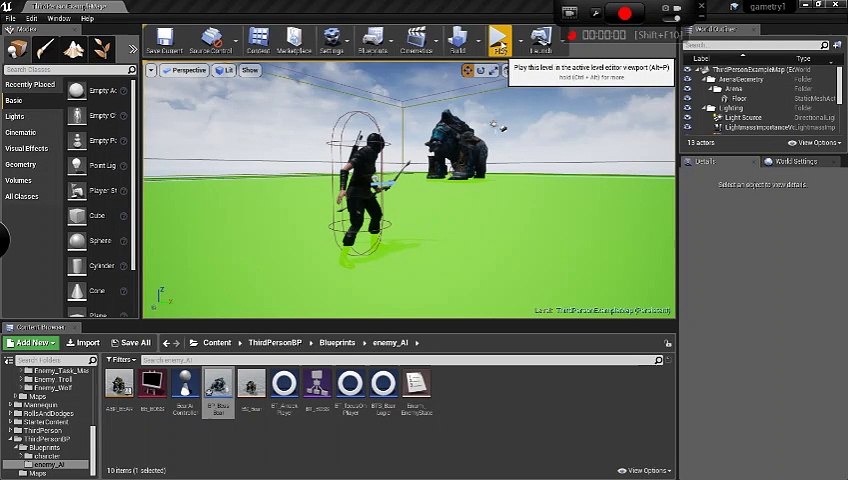Open Cinematics from the toolbar
Viewport: 848px width, 480px height.
pyautogui.click(x=416, y=40)
